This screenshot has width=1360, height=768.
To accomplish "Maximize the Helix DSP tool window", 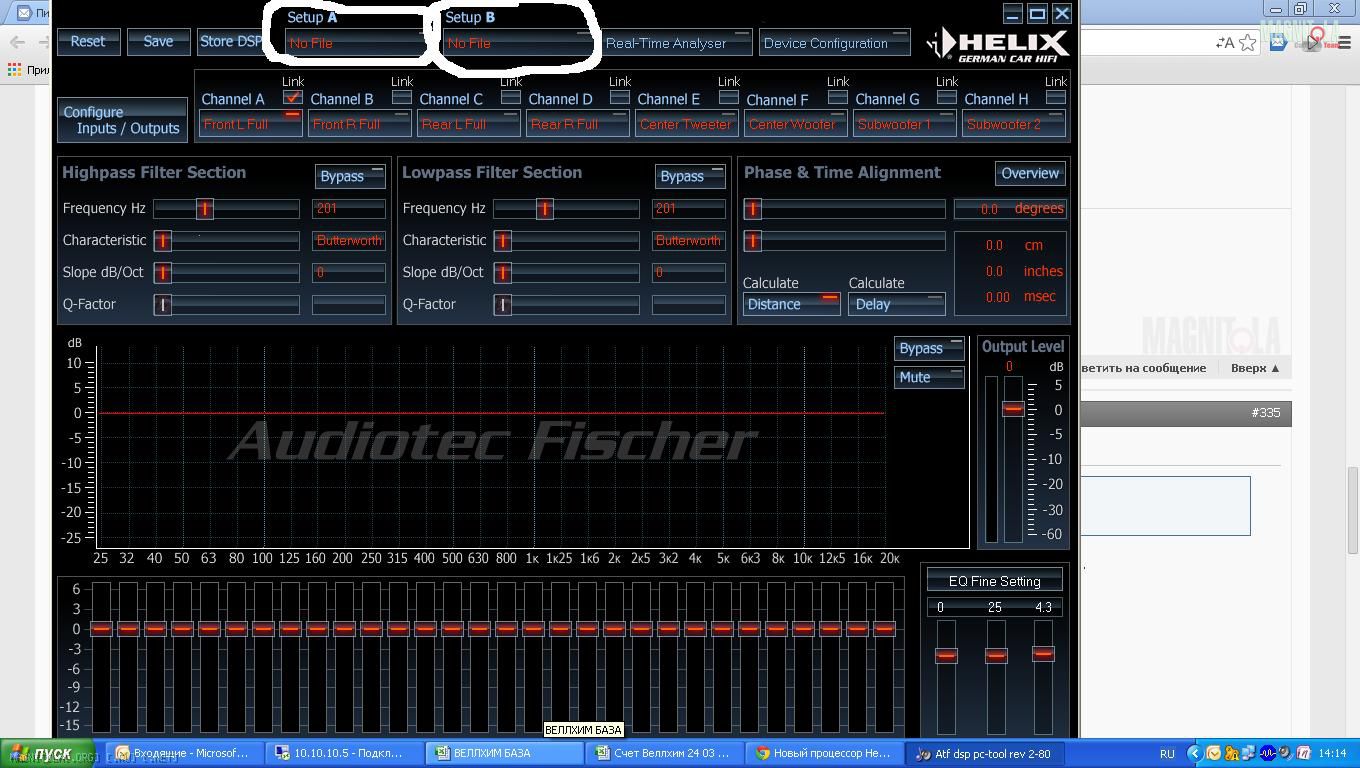I will coord(1037,13).
